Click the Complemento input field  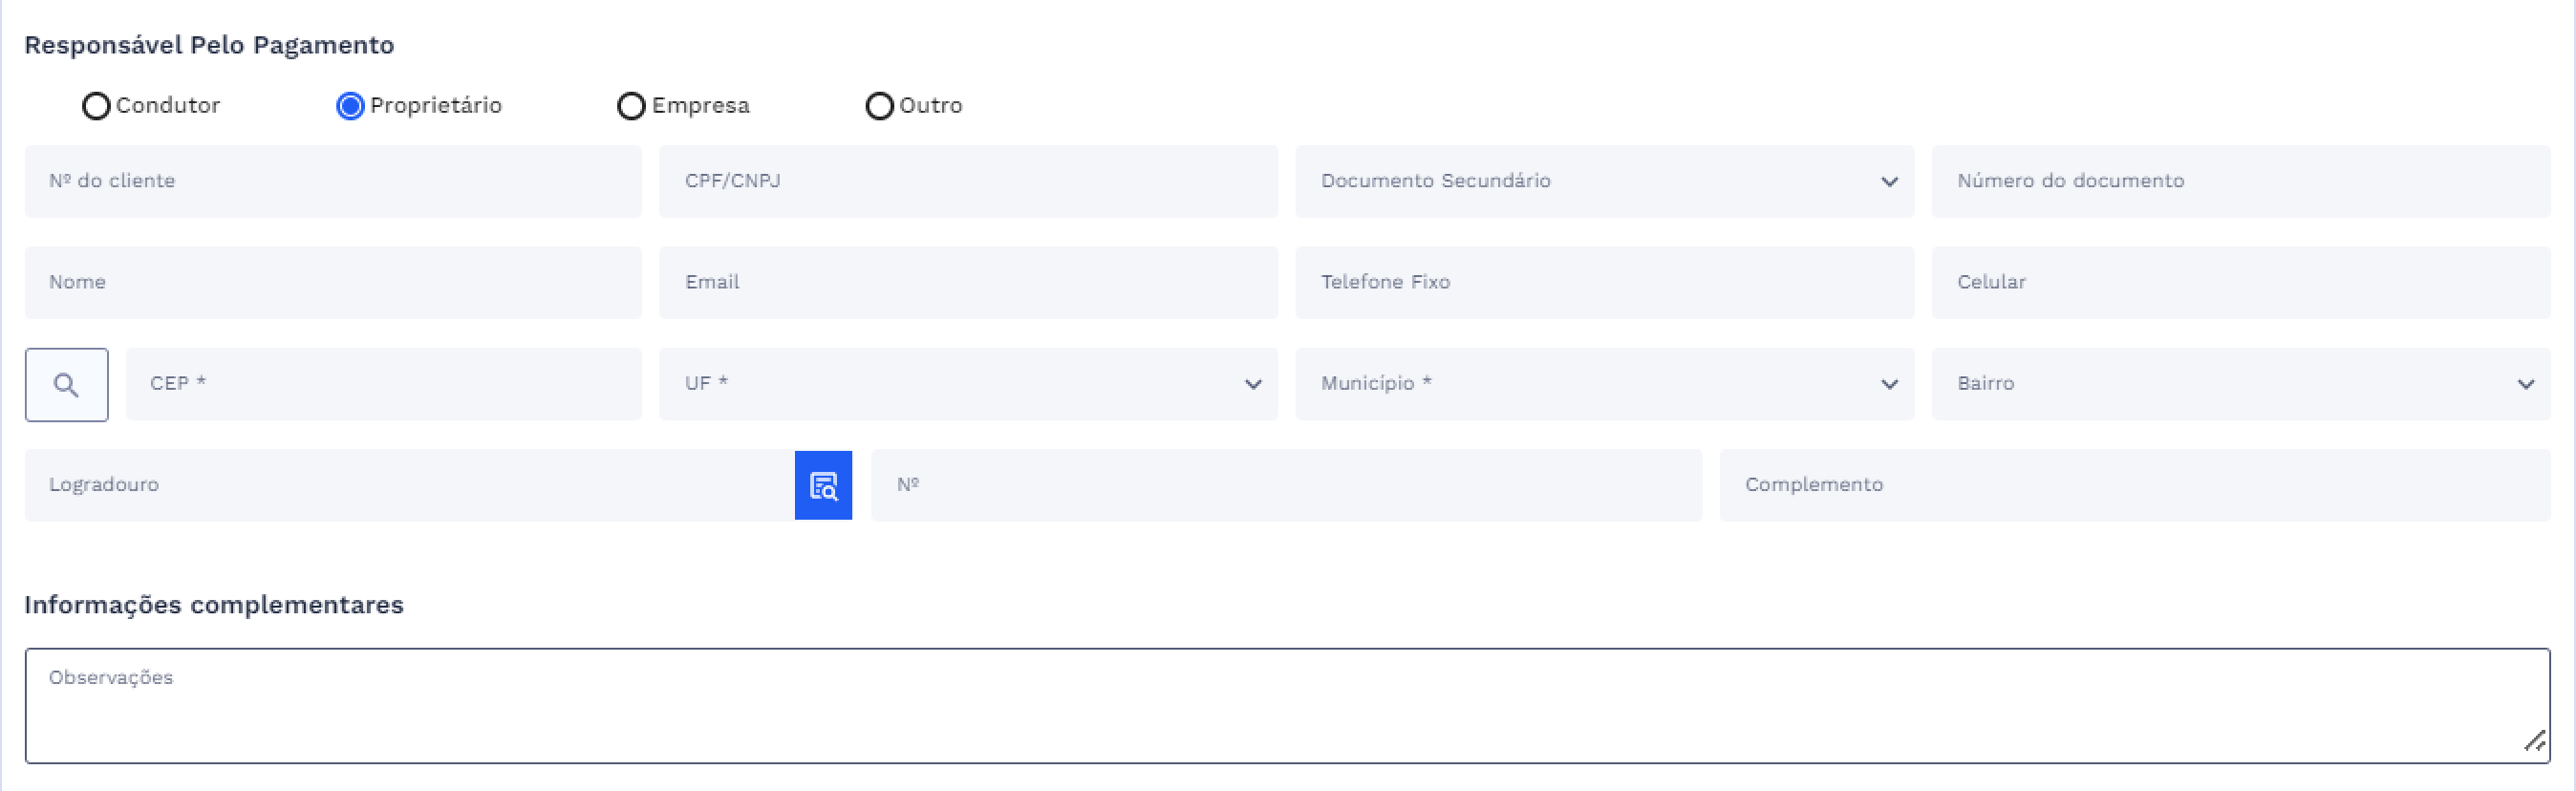(x=2134, y=485)
